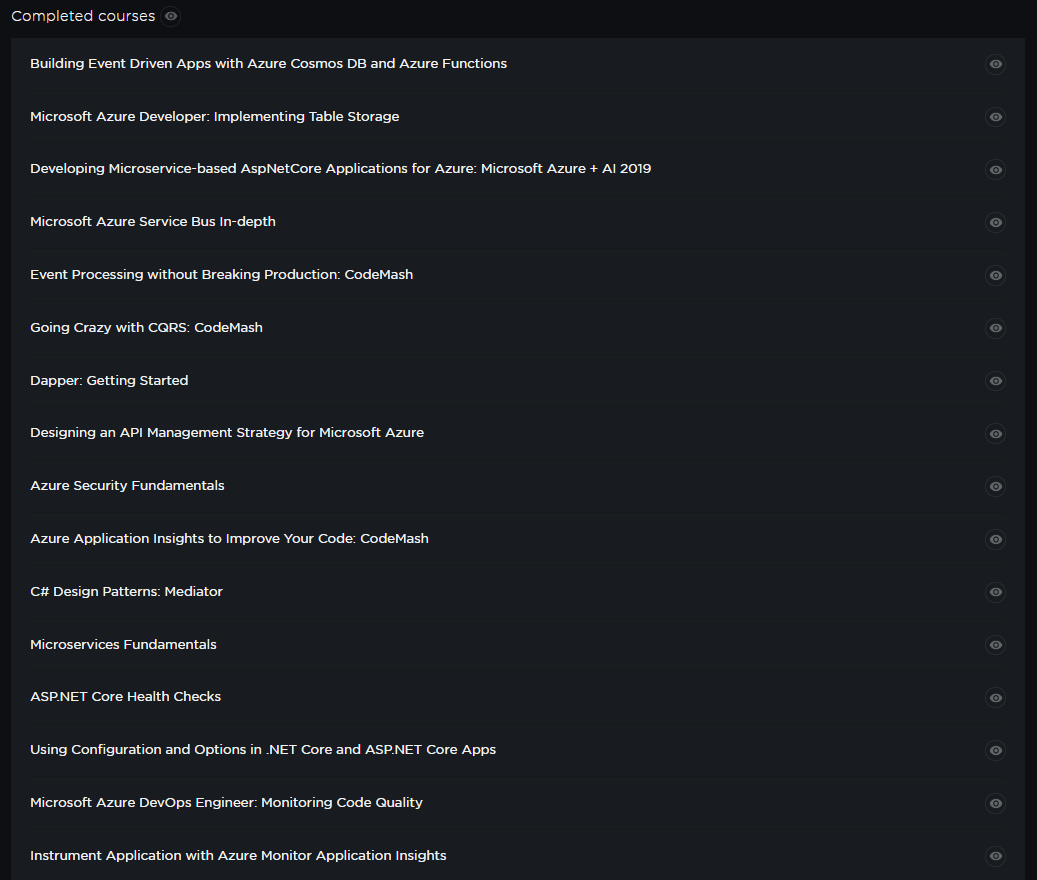Hide the Microservice-based AspNetCore Applications course

(995, 170)
